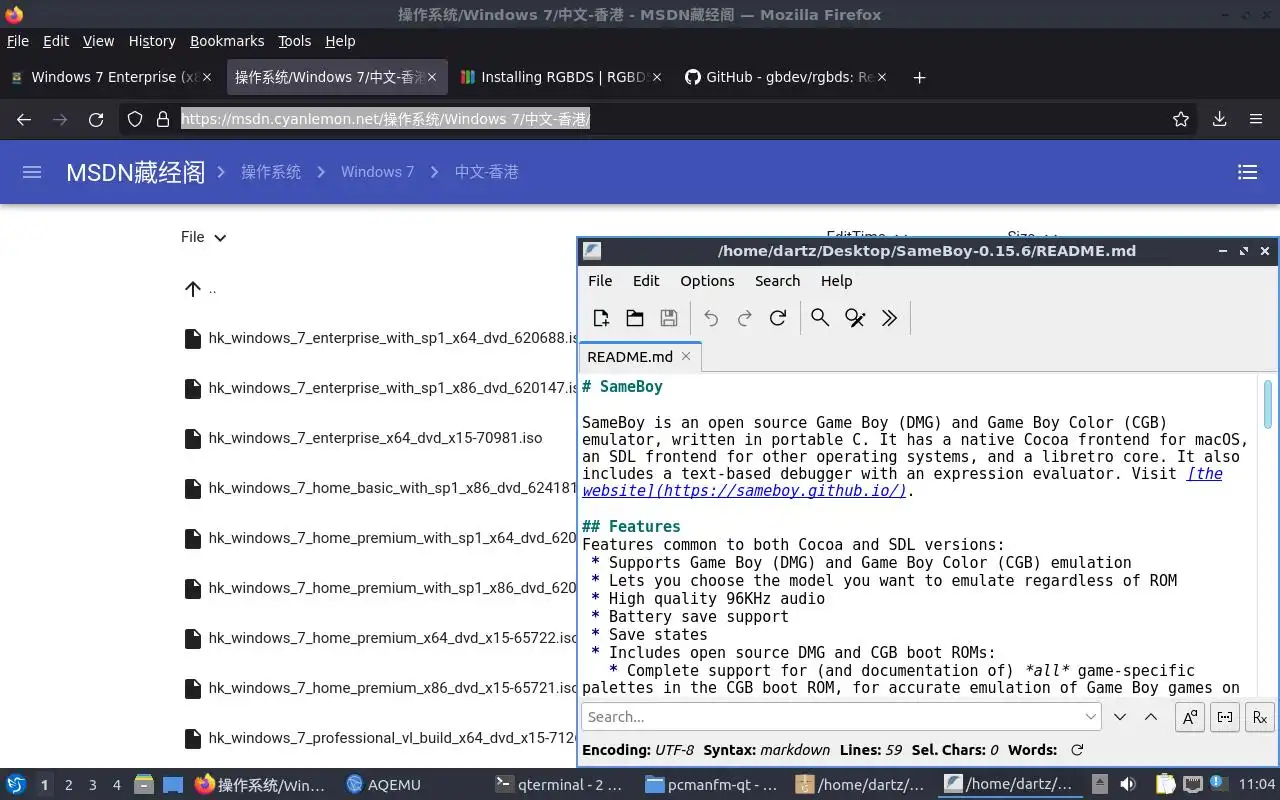Click Windows 7 breadcrumb link

(x=377, y=172)
